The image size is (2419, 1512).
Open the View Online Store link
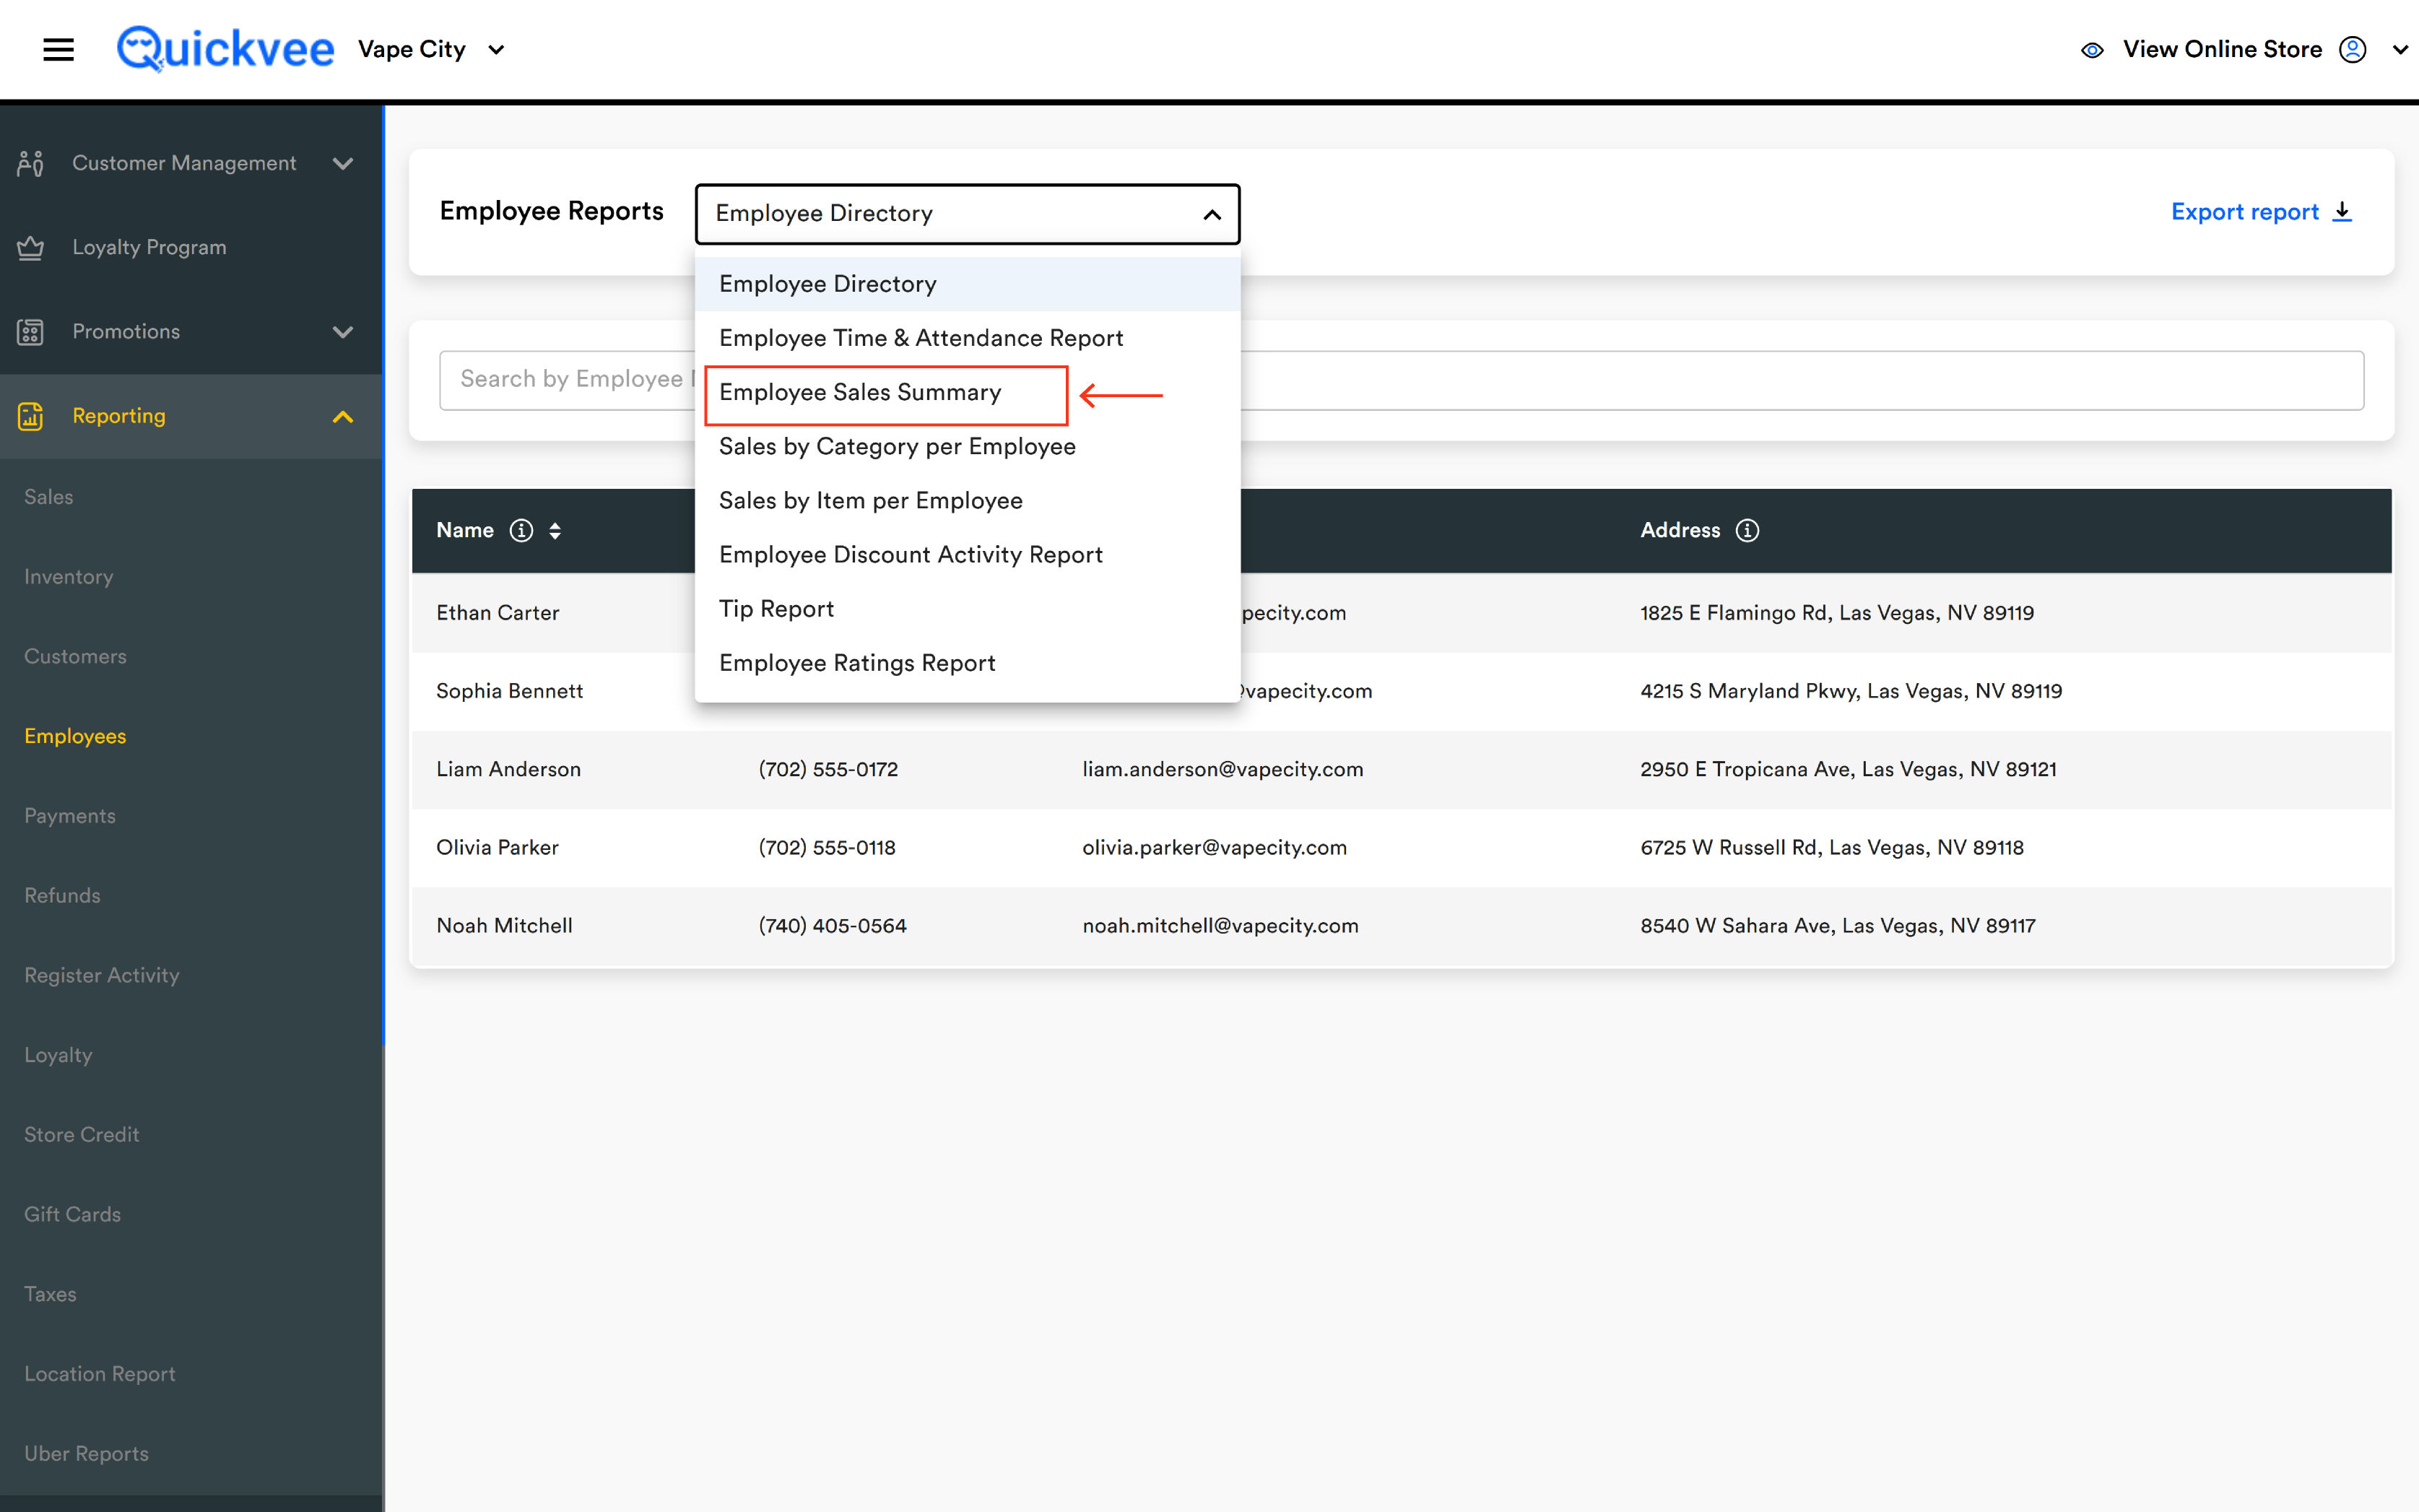coord(2222,49)
